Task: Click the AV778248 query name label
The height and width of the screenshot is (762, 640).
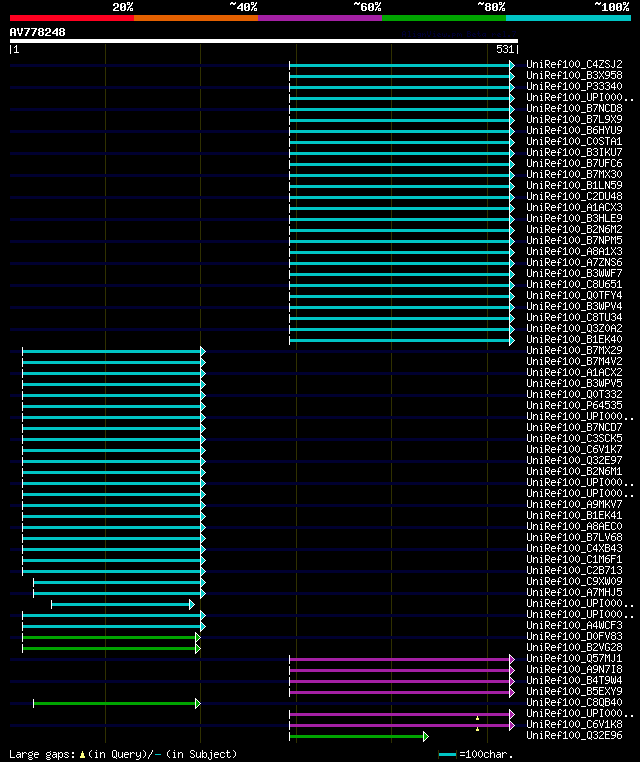Action: [37, 32]
